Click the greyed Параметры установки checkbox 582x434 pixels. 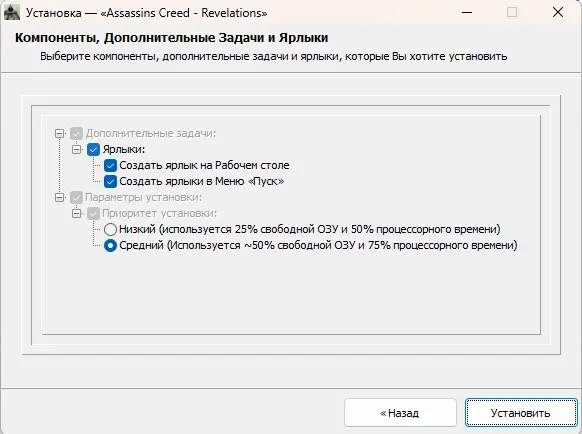(76, 198)
